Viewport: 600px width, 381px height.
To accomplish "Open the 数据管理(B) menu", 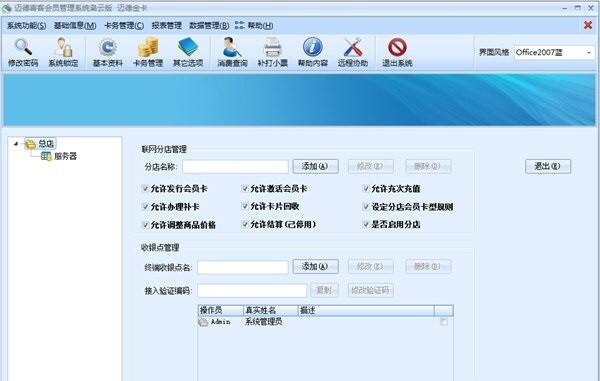I will (x=209, y=26).
